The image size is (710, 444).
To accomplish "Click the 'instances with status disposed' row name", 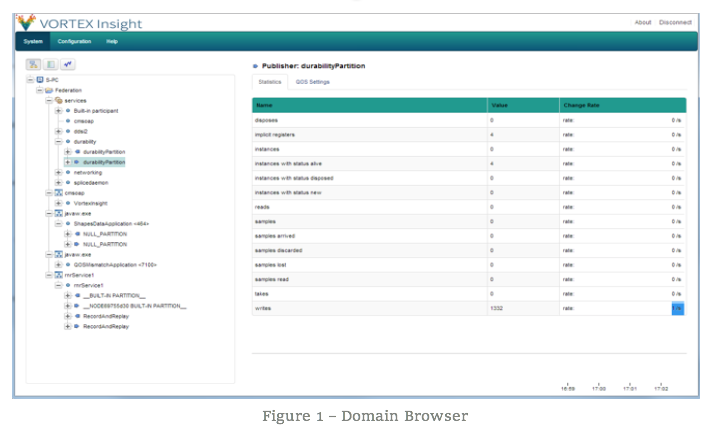I will click(x=294, y=178).
